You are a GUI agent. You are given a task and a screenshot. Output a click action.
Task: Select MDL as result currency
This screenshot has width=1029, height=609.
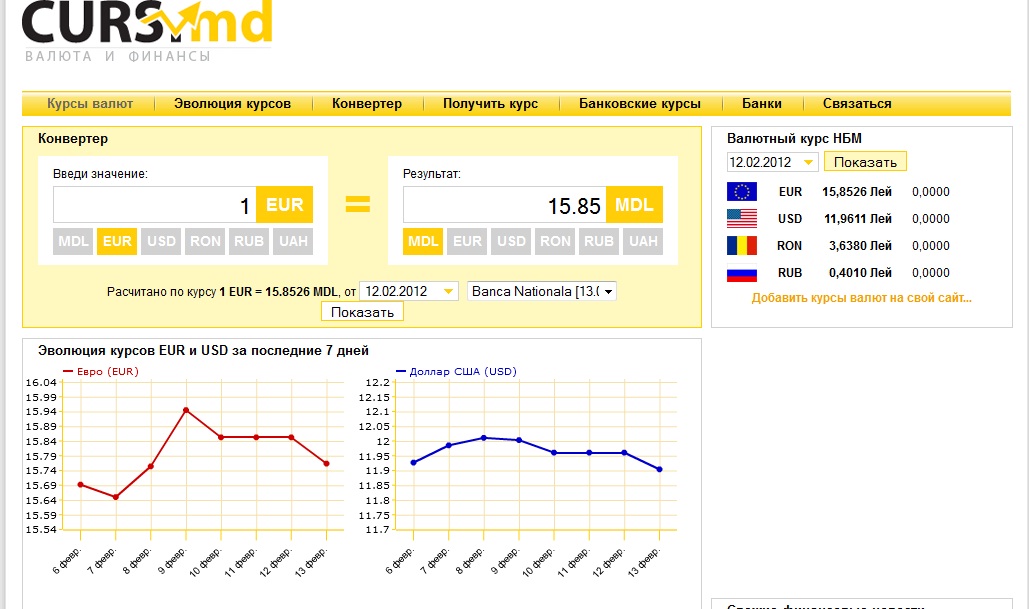tap(423, 241)
